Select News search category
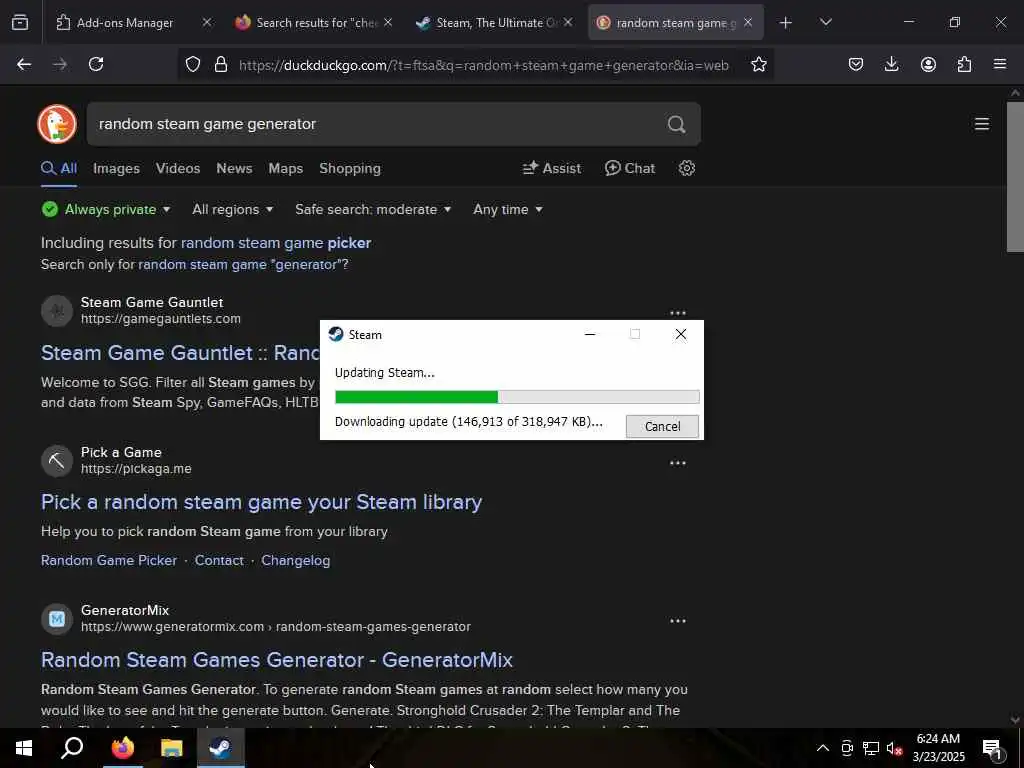The height and width of the screenshot is (768, 1024). [234, 168]
